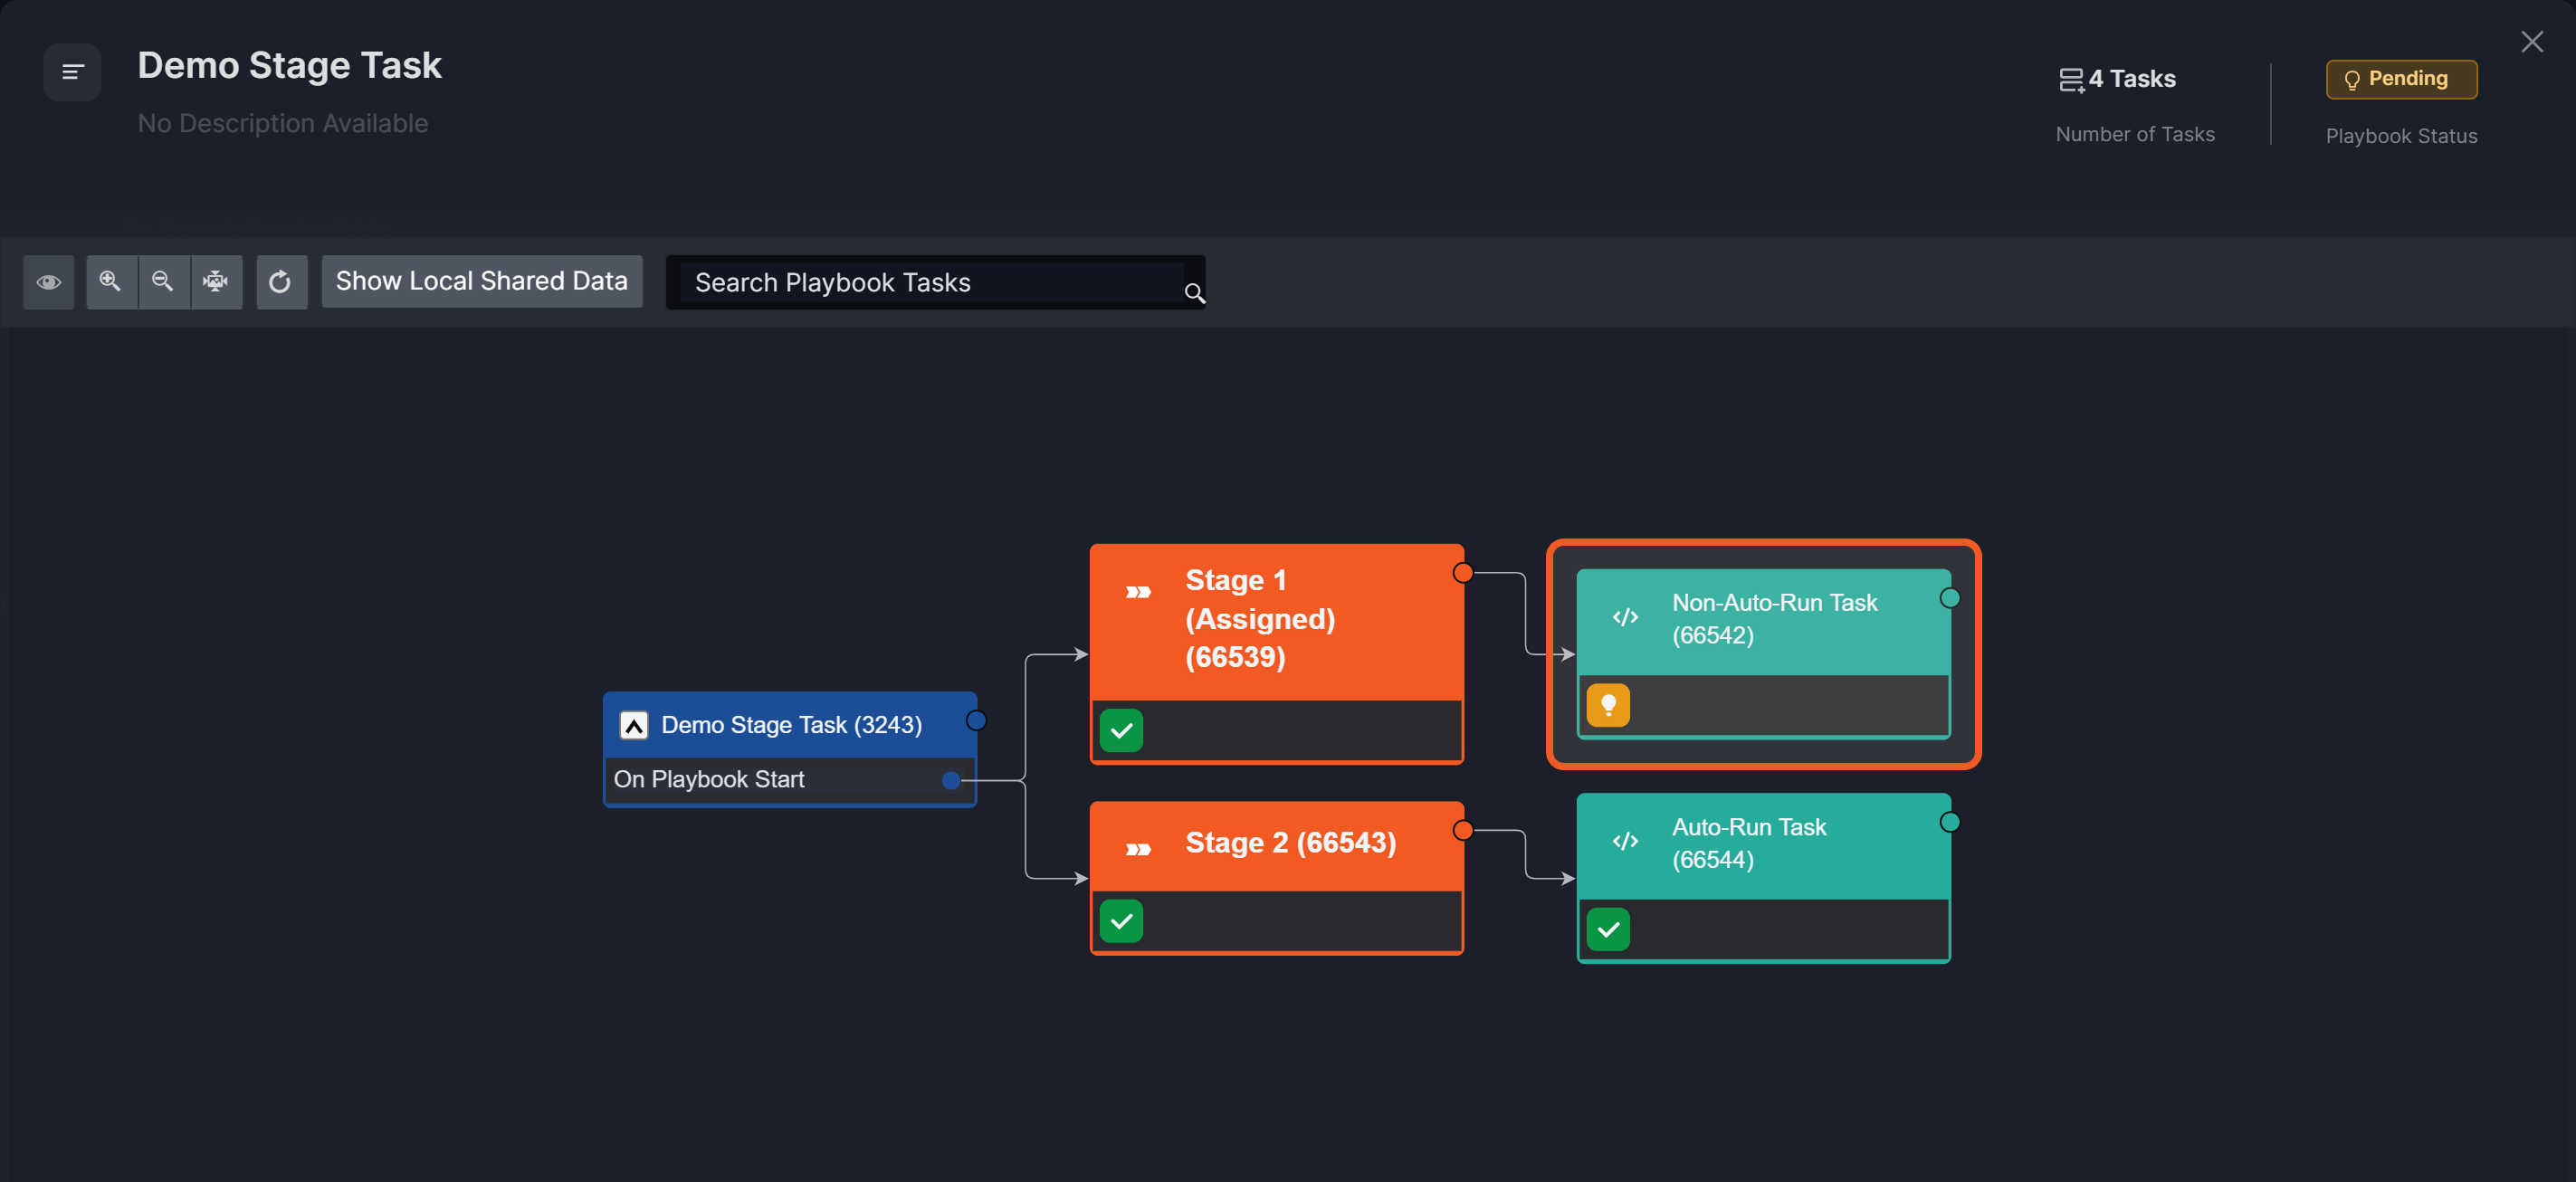The image size is (2576, 1182).
Task: Click the Show Local Shared Data button
Action: [x=481, y=282]
